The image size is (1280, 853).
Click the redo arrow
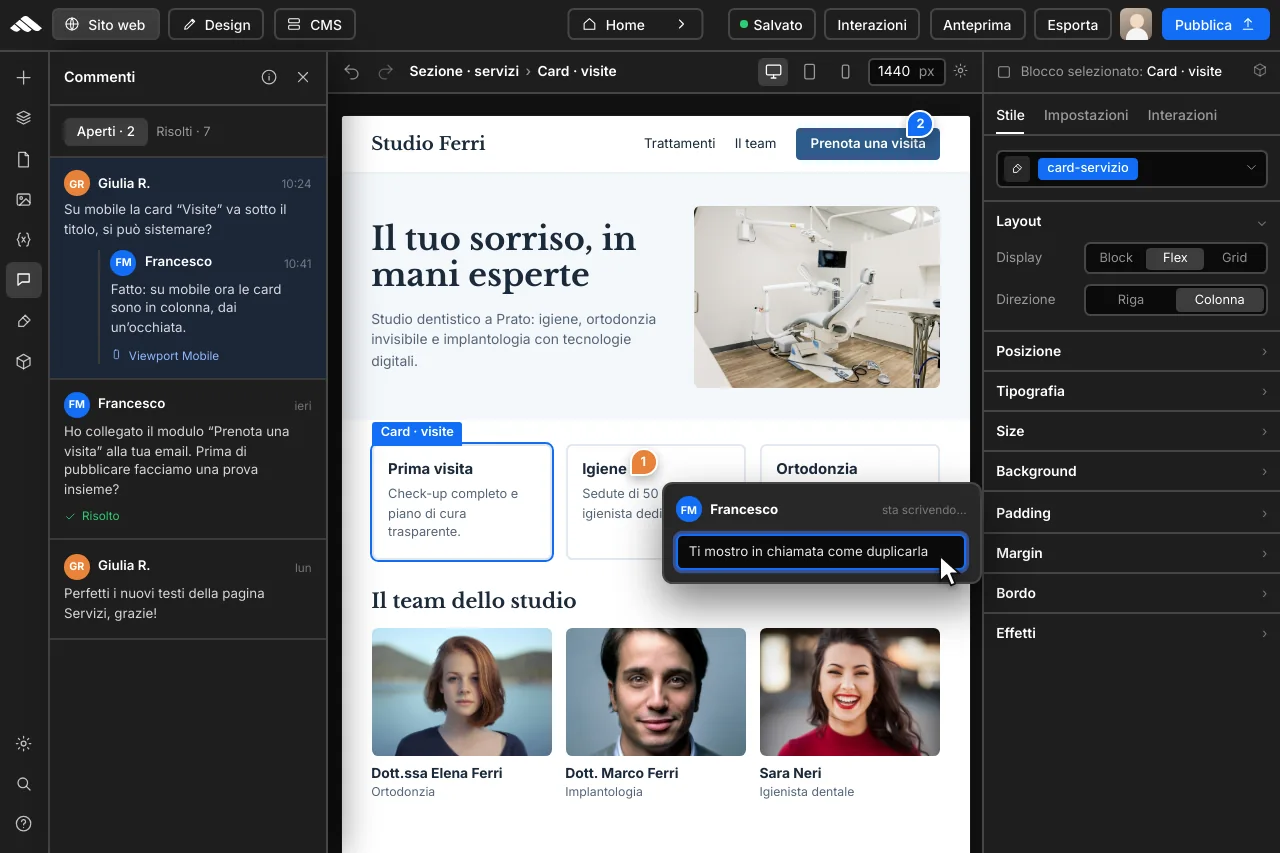click(x=385, y=71)
